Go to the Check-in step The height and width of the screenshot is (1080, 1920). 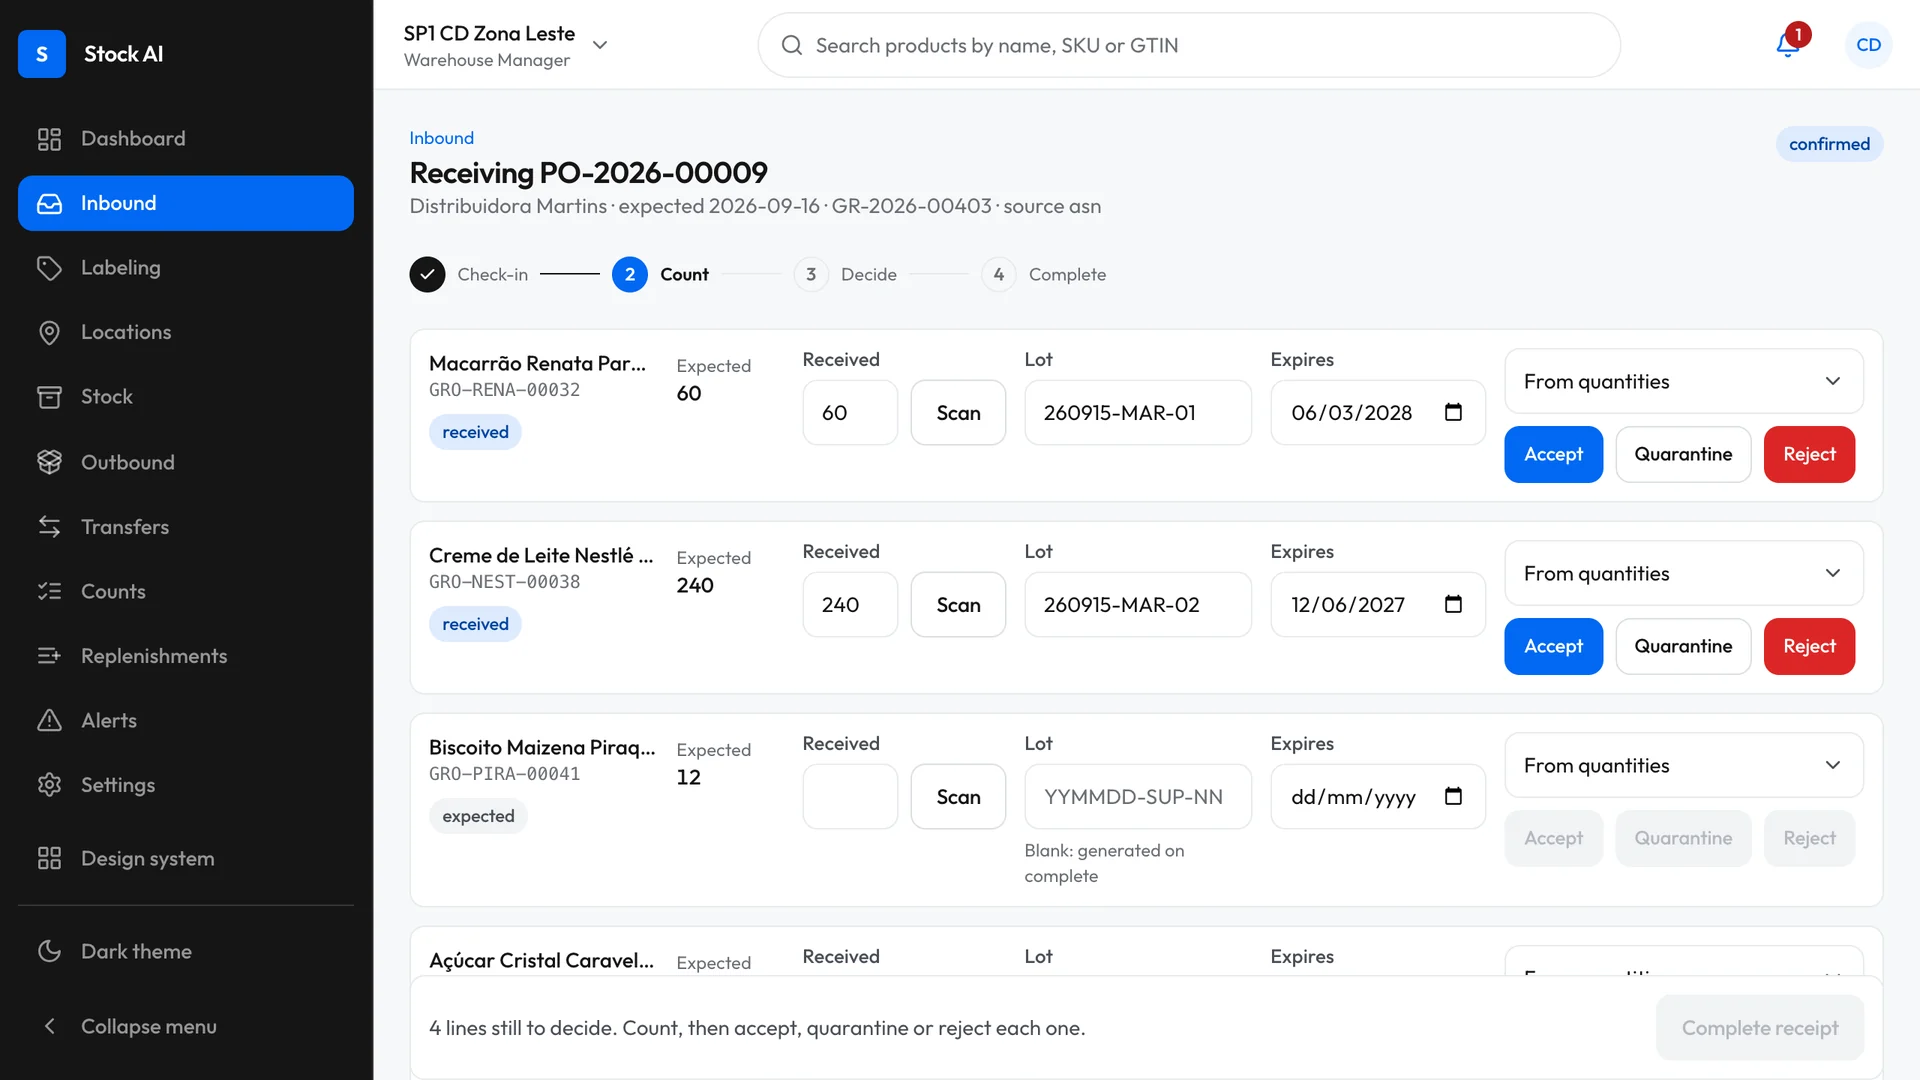click(x=469, y=274)
